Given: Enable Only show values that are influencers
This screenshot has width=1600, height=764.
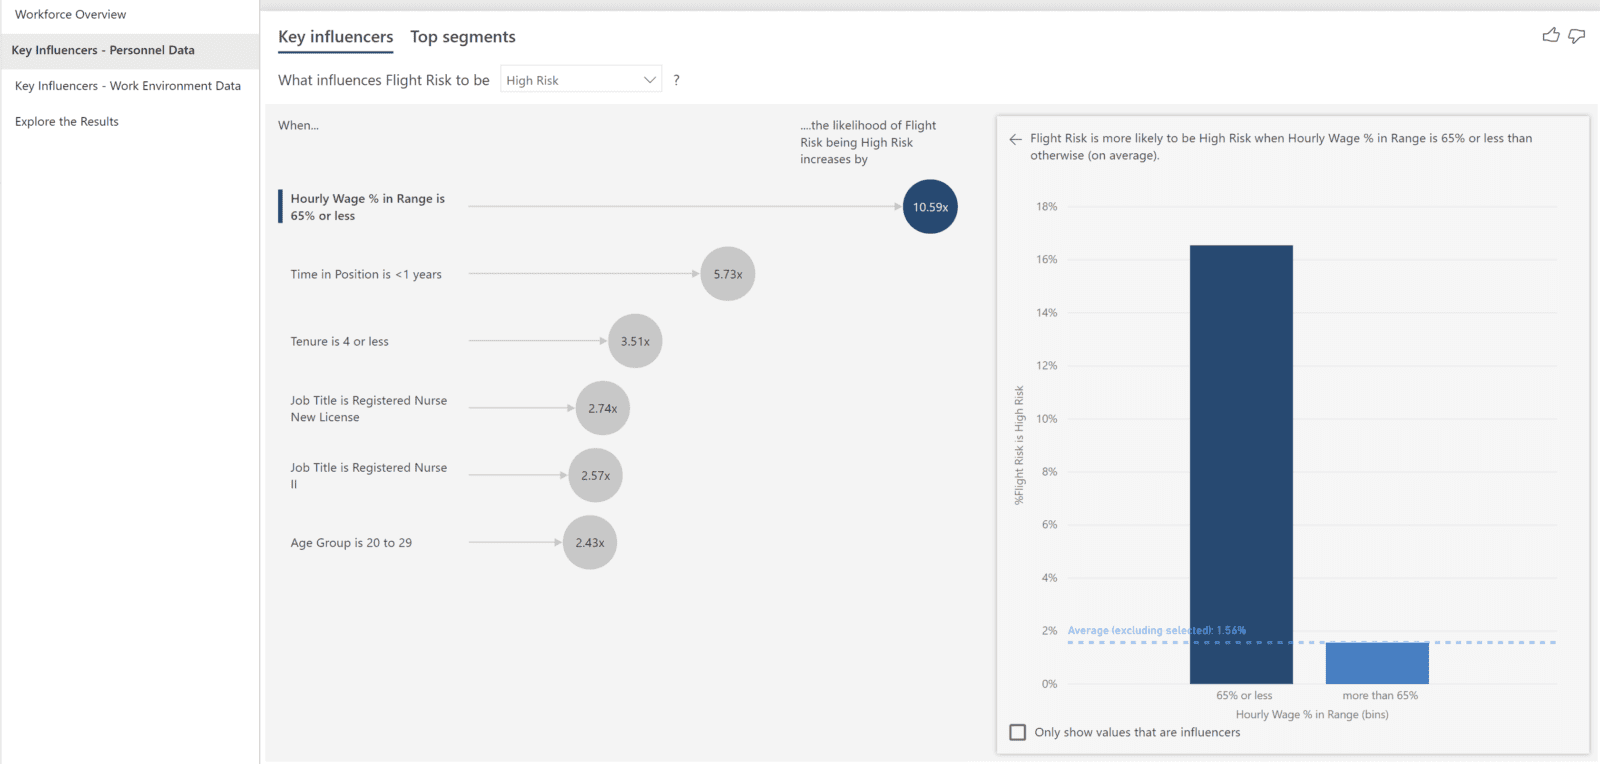Looking at the screenshot, I should 1018,732.
